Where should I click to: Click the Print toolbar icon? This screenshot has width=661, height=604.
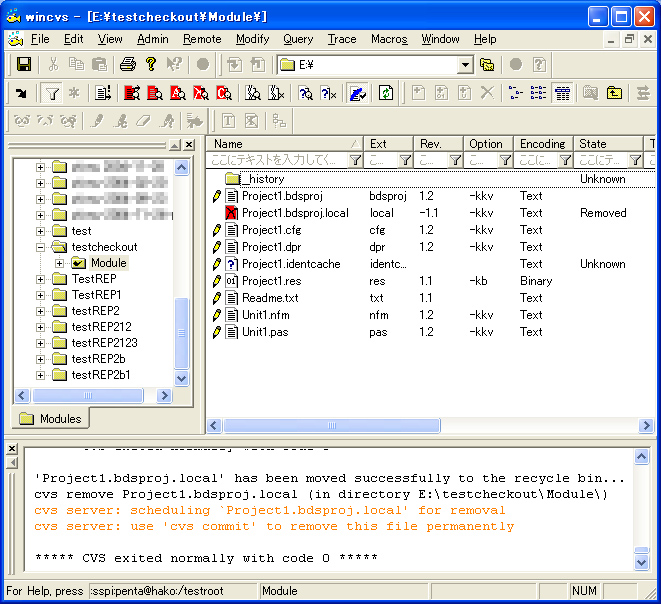click(128, 64)
